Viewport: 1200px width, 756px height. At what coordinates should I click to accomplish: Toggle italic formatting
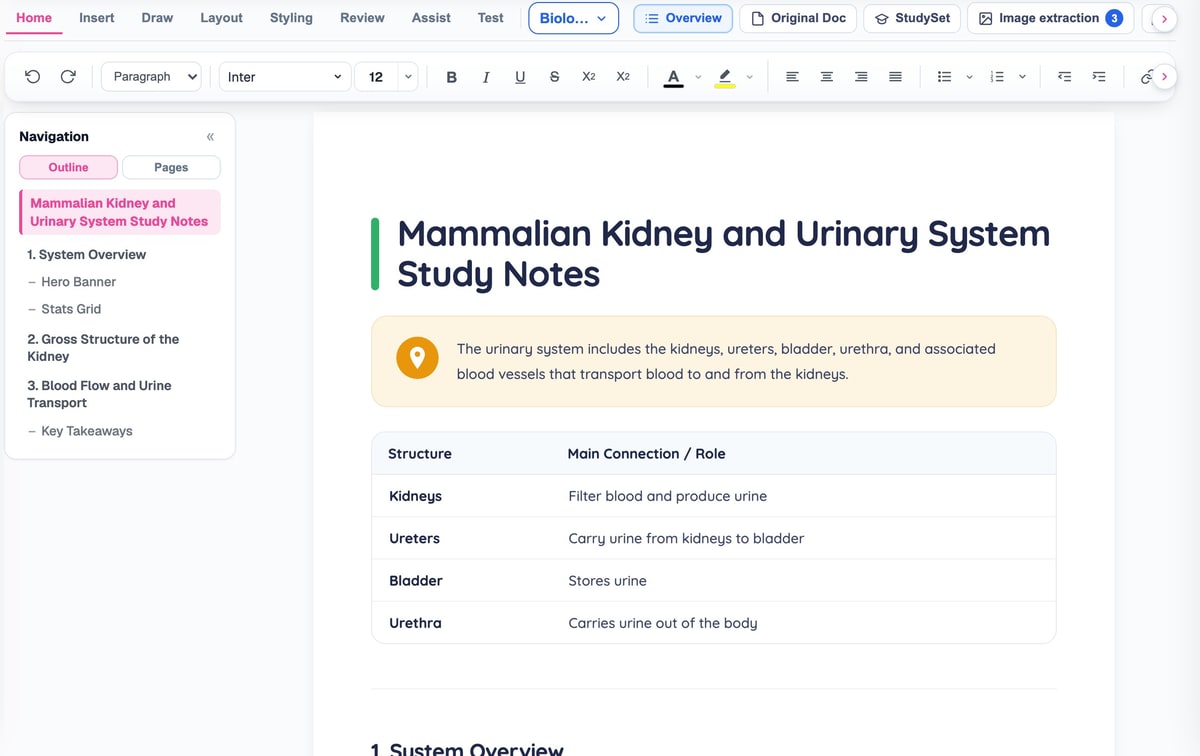click(486, 77)
